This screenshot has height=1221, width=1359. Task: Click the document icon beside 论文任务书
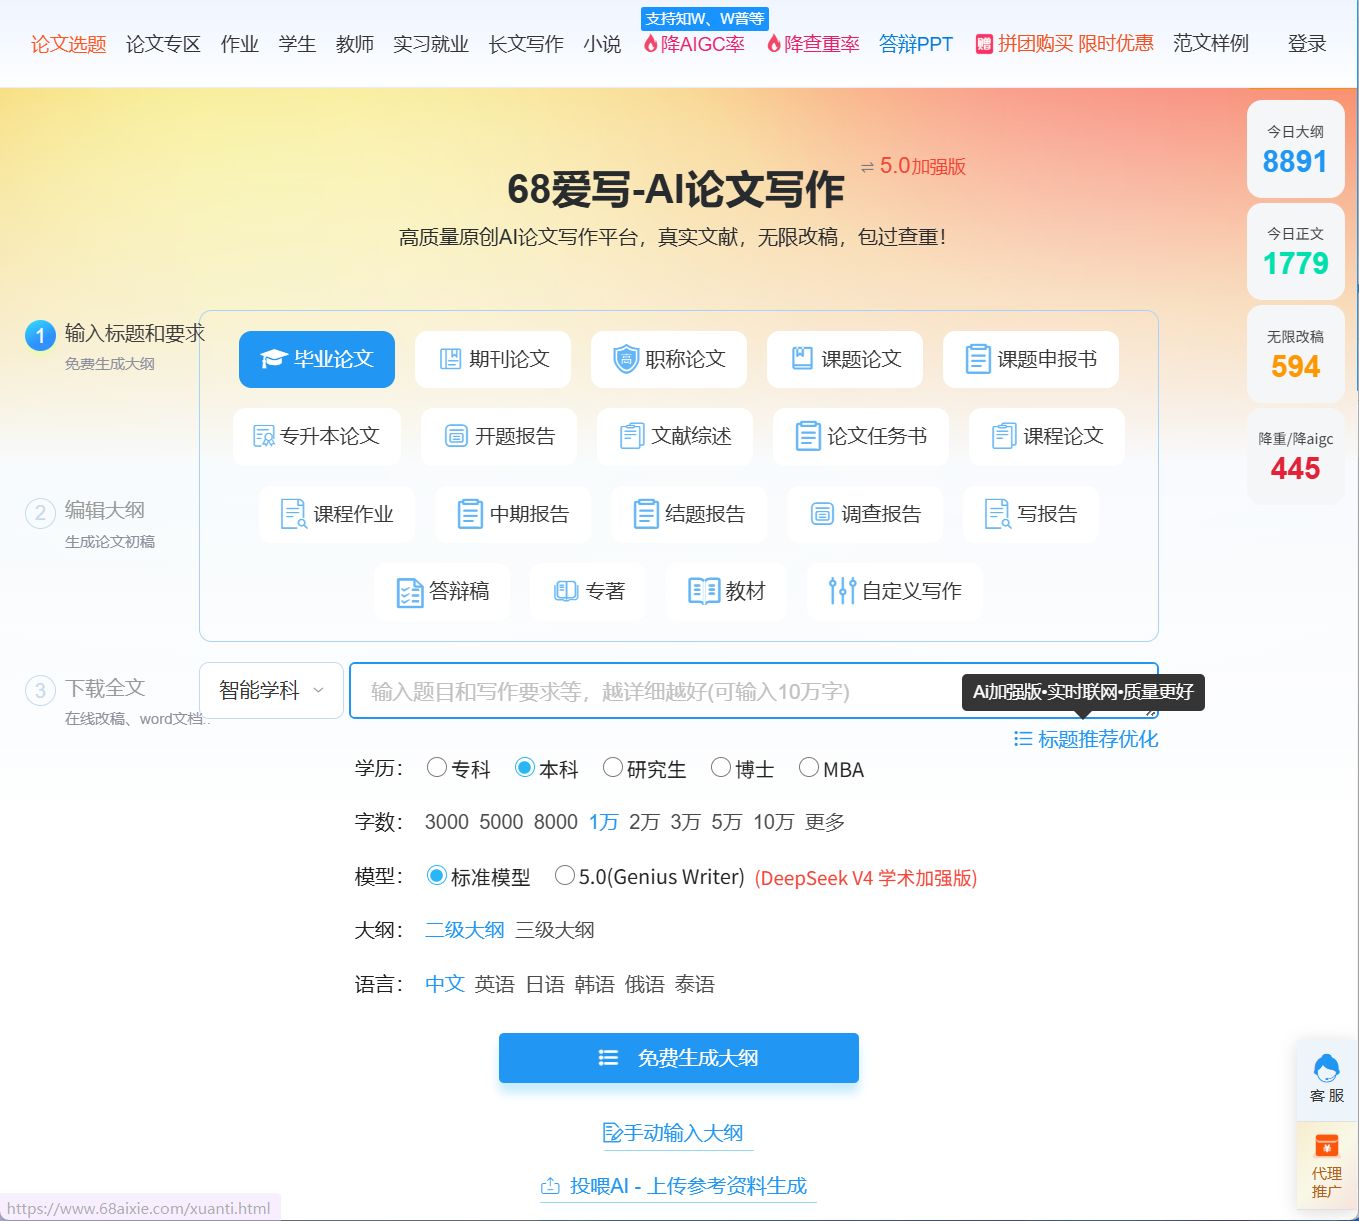[808, 436]
